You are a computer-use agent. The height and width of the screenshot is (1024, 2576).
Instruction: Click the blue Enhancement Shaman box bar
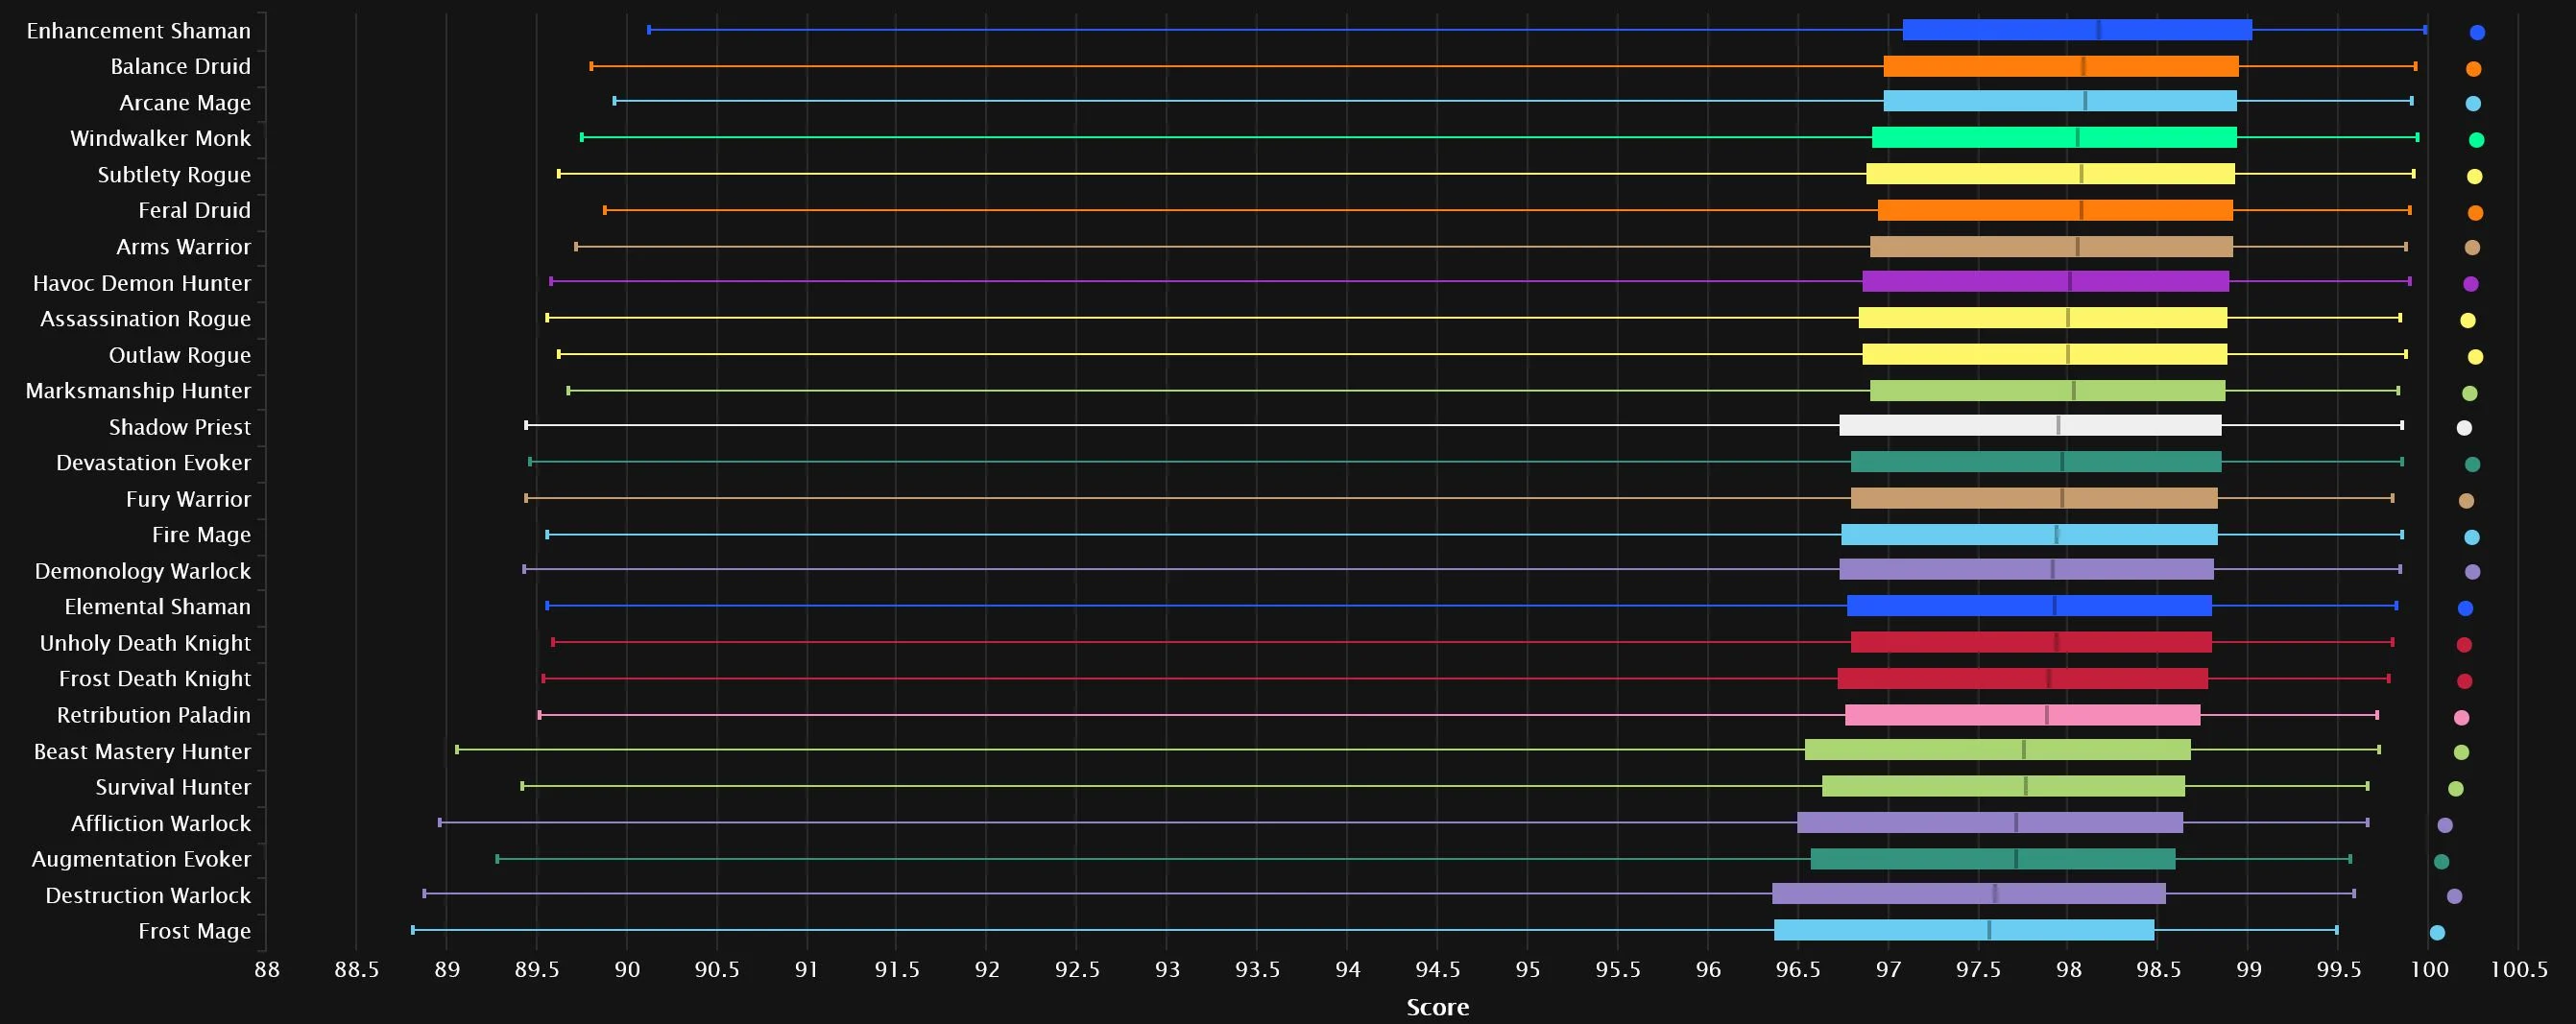point(2077,30)
